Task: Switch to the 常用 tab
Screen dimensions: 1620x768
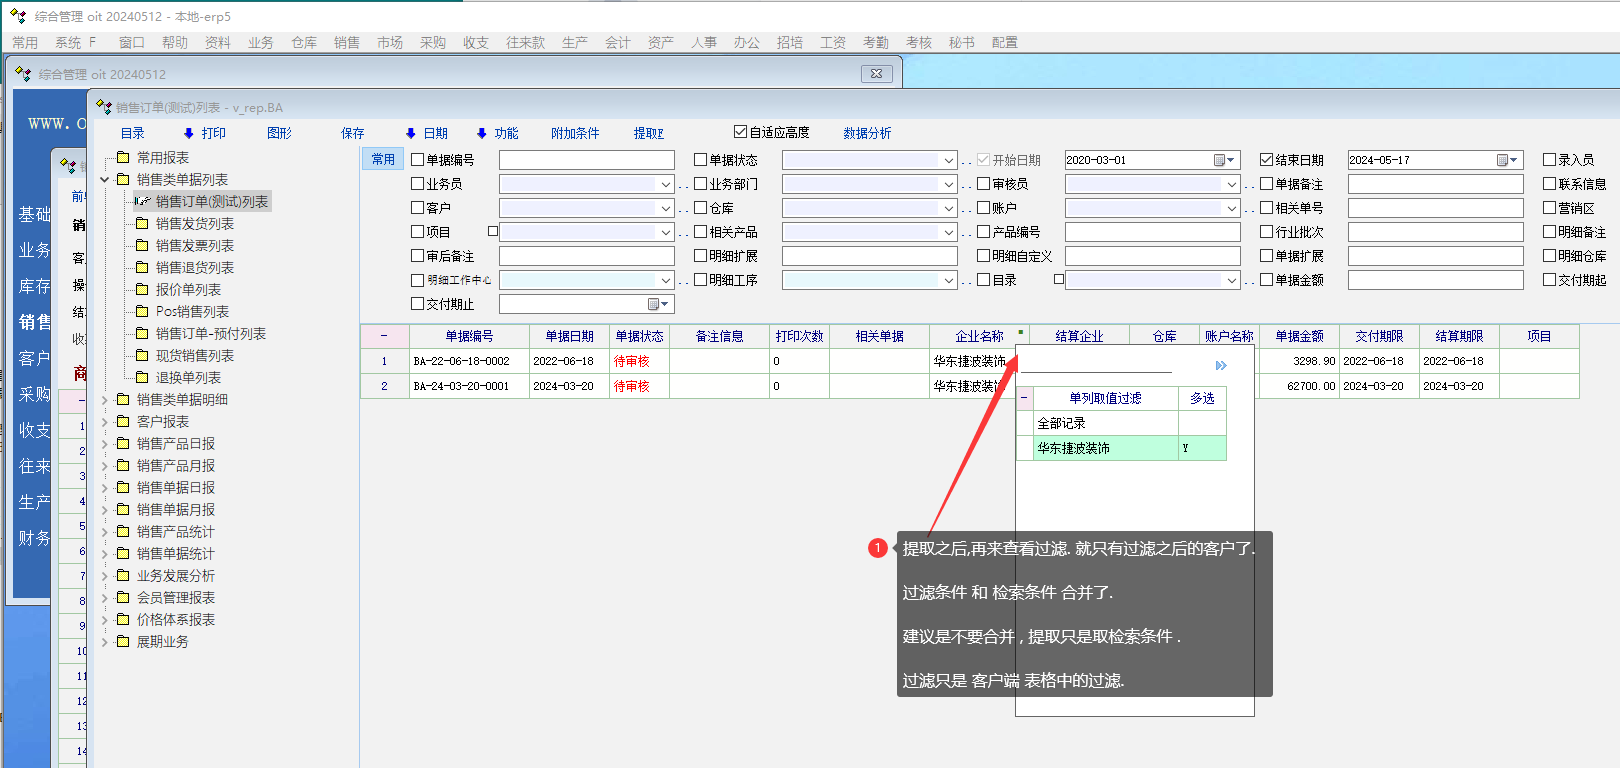Action: click(383, 159)
